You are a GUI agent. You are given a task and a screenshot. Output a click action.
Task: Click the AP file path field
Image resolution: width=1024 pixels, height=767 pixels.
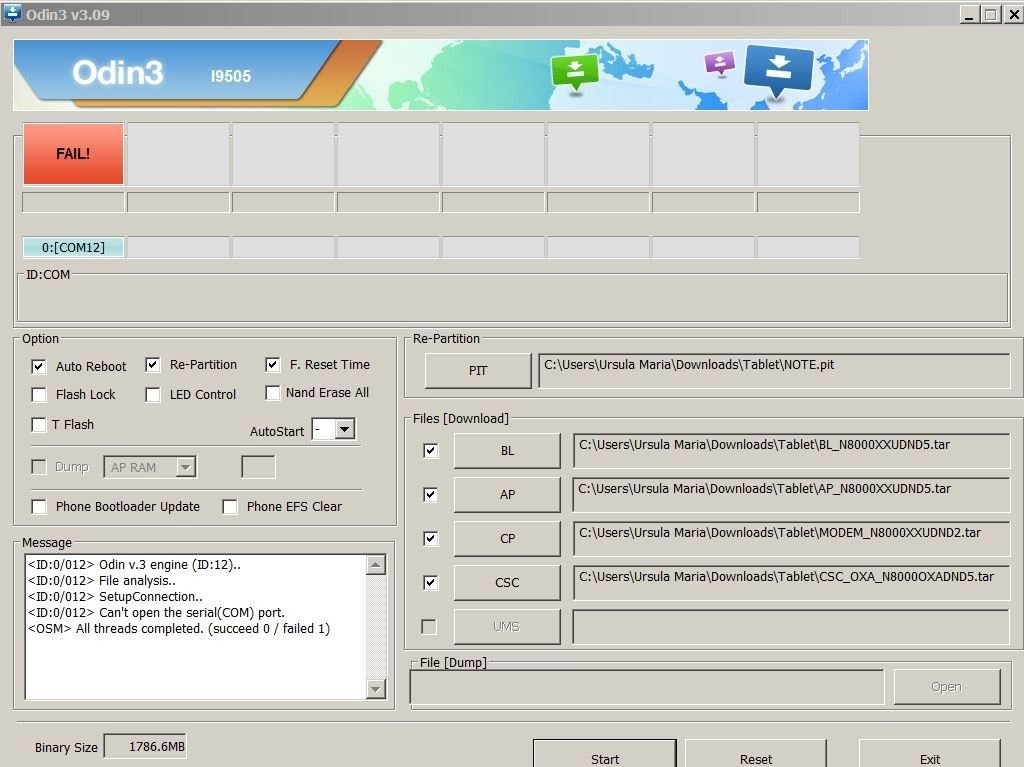coord(792,495)
